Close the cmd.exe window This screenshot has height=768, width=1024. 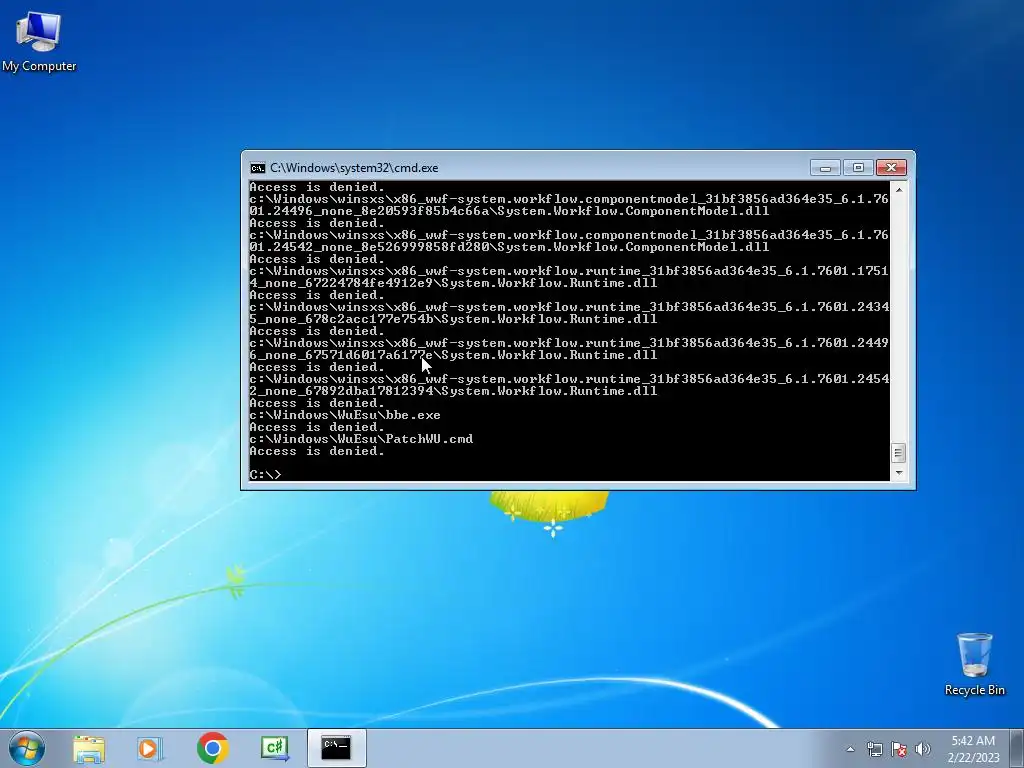891,168
